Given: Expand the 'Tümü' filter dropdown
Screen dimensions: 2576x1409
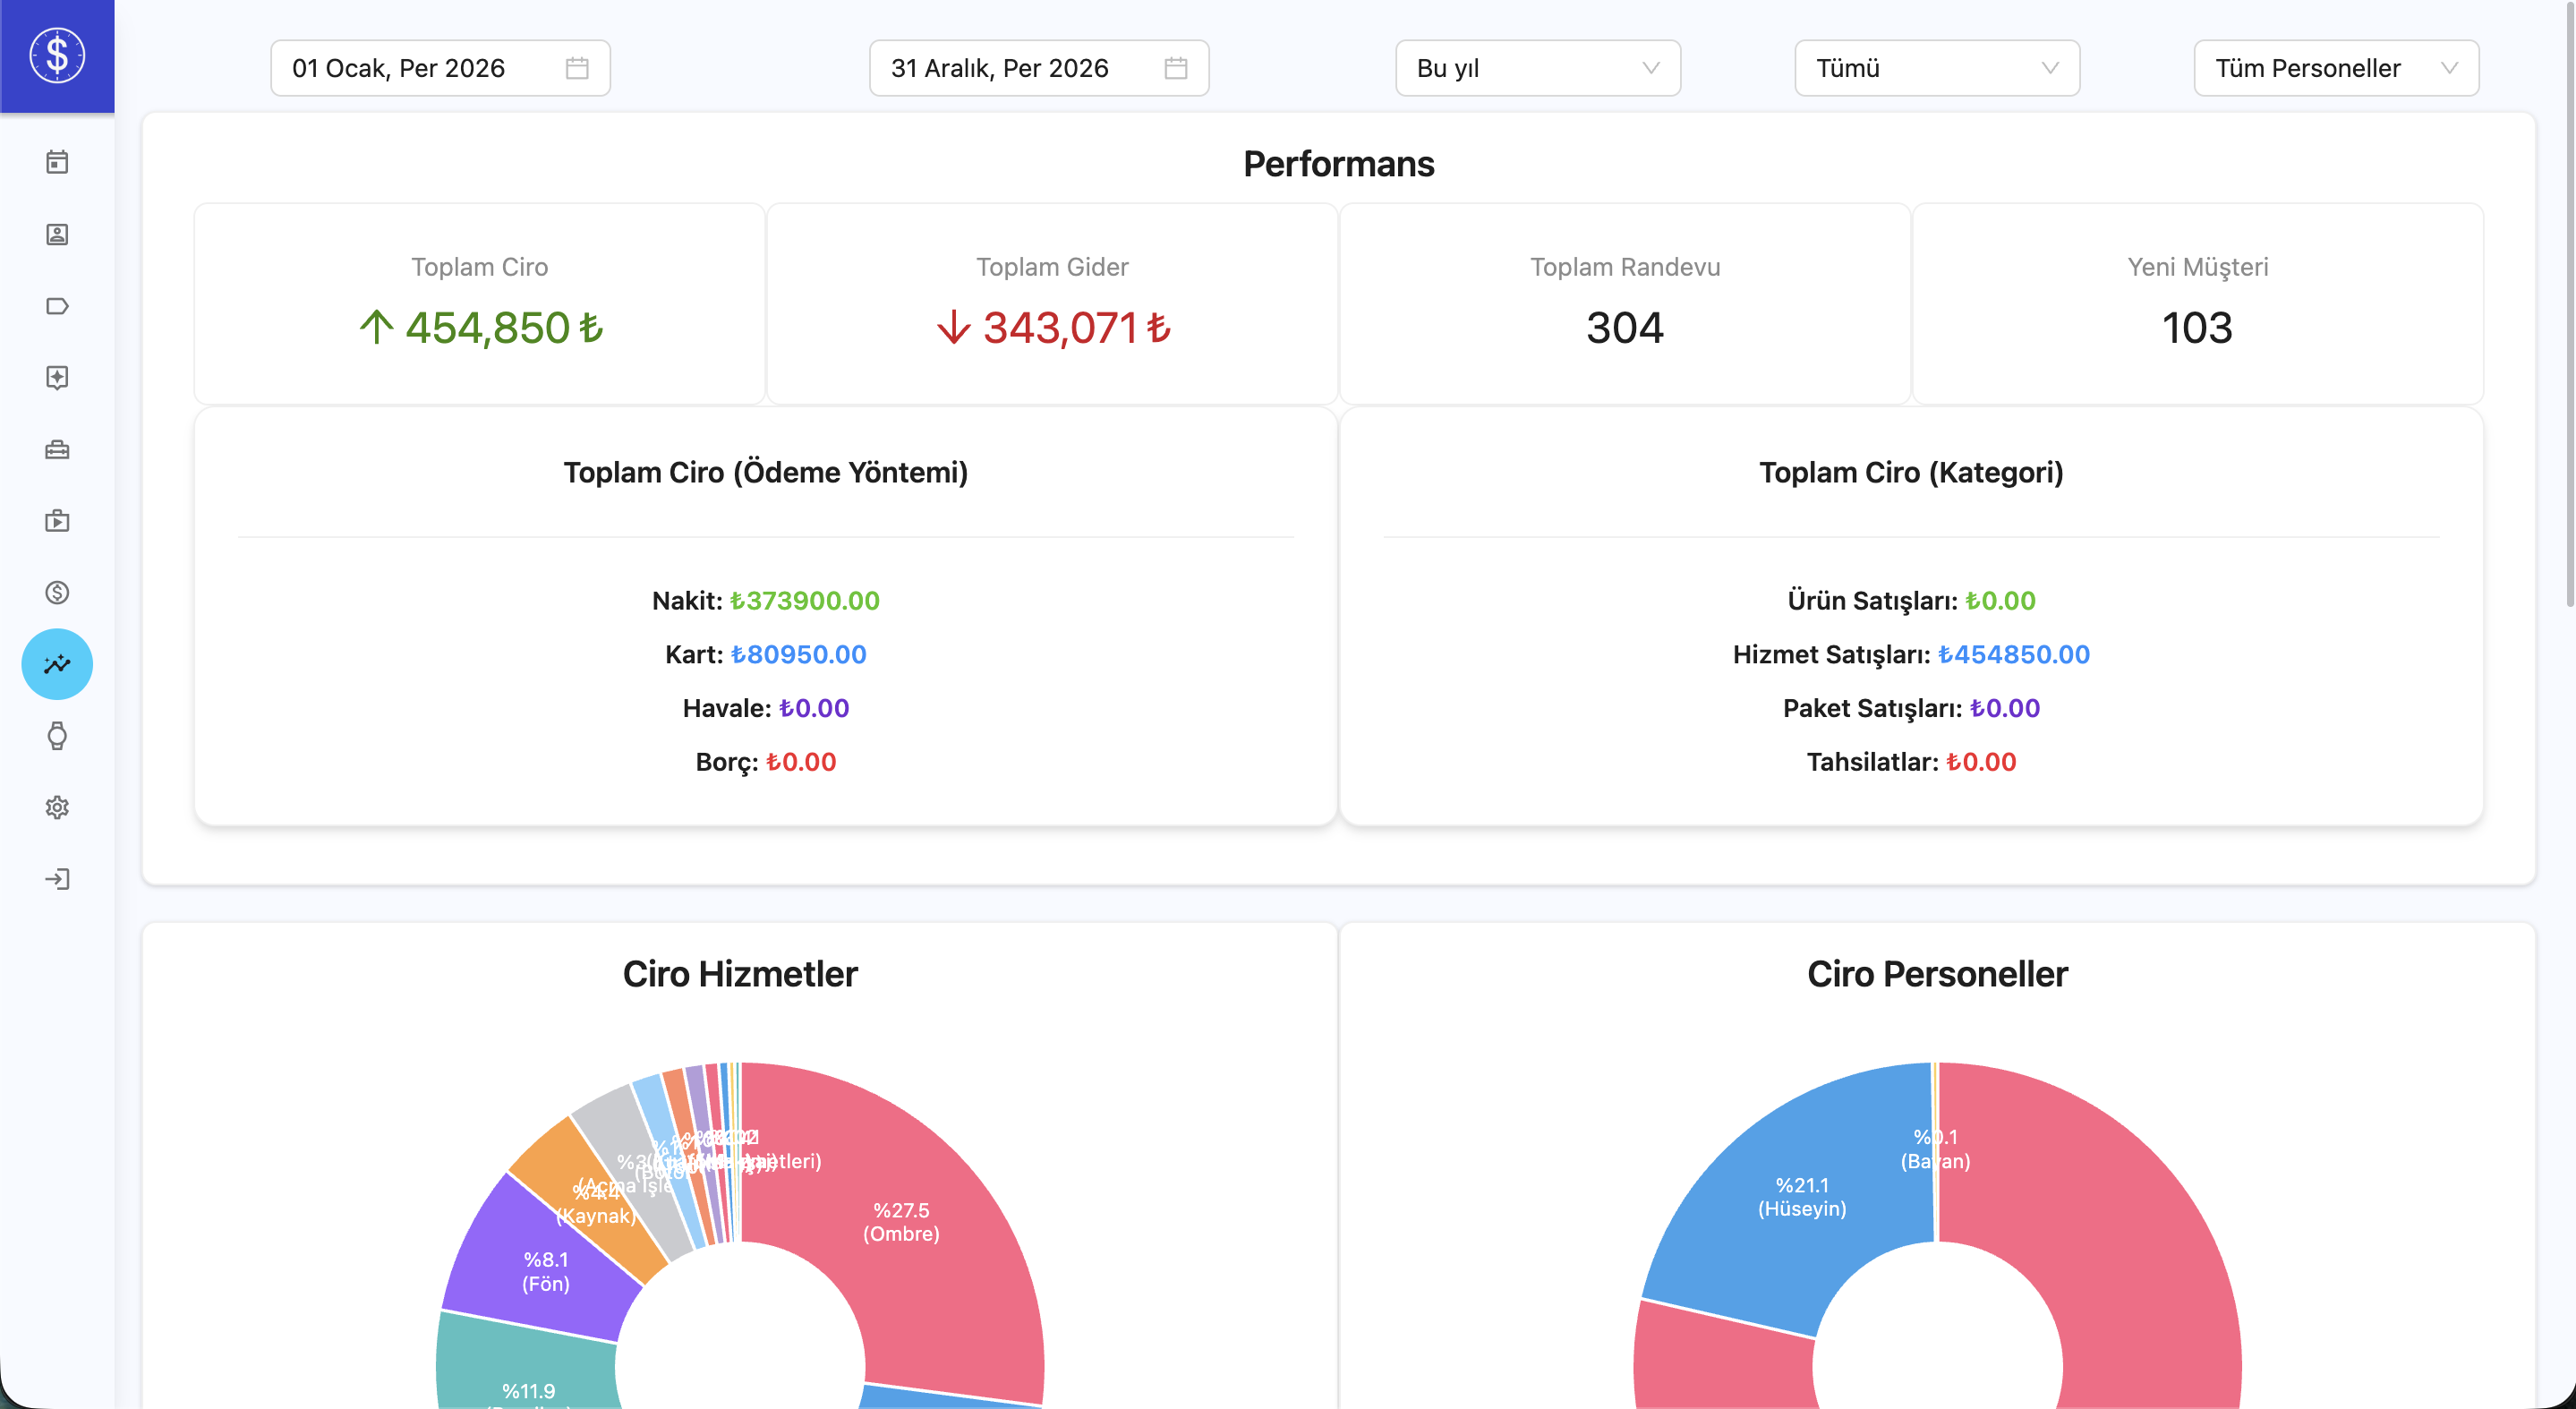Looking at the screenshot, I should click(x=1936, y=68).
